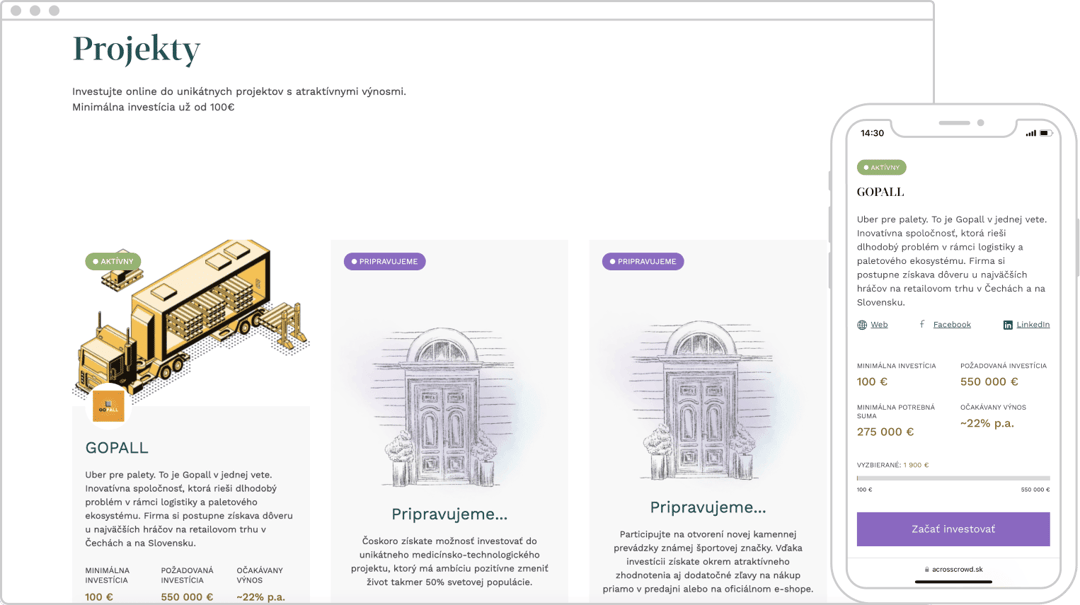The width and height of the screenshot is (1080, 605).
Task: Click '100 €' value on desktop Gopall card
Action: pyautogui.click(x=99, y=597)
